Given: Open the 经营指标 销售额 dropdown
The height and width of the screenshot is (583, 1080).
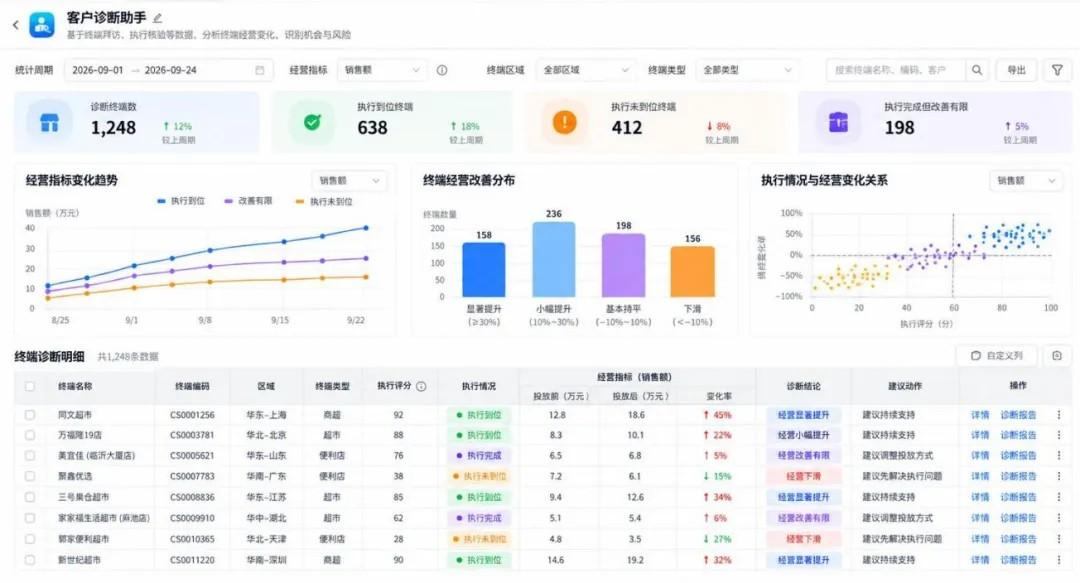Looking at the screenshot, I should [382, 70].
